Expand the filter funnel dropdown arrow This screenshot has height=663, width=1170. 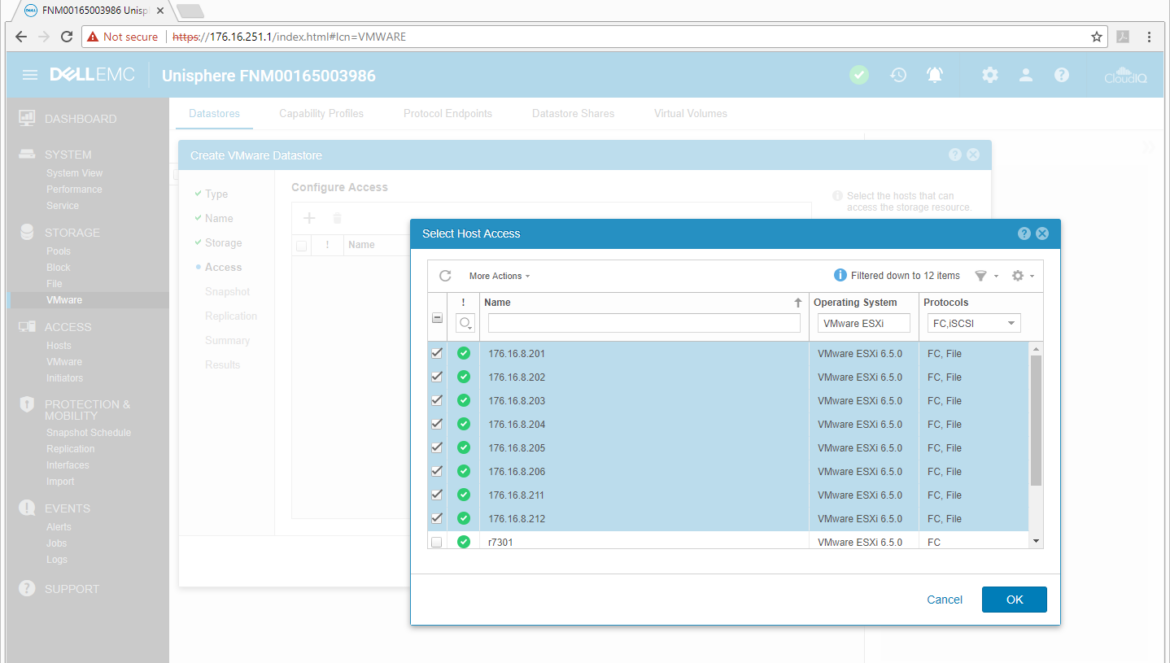coord(996,277)
